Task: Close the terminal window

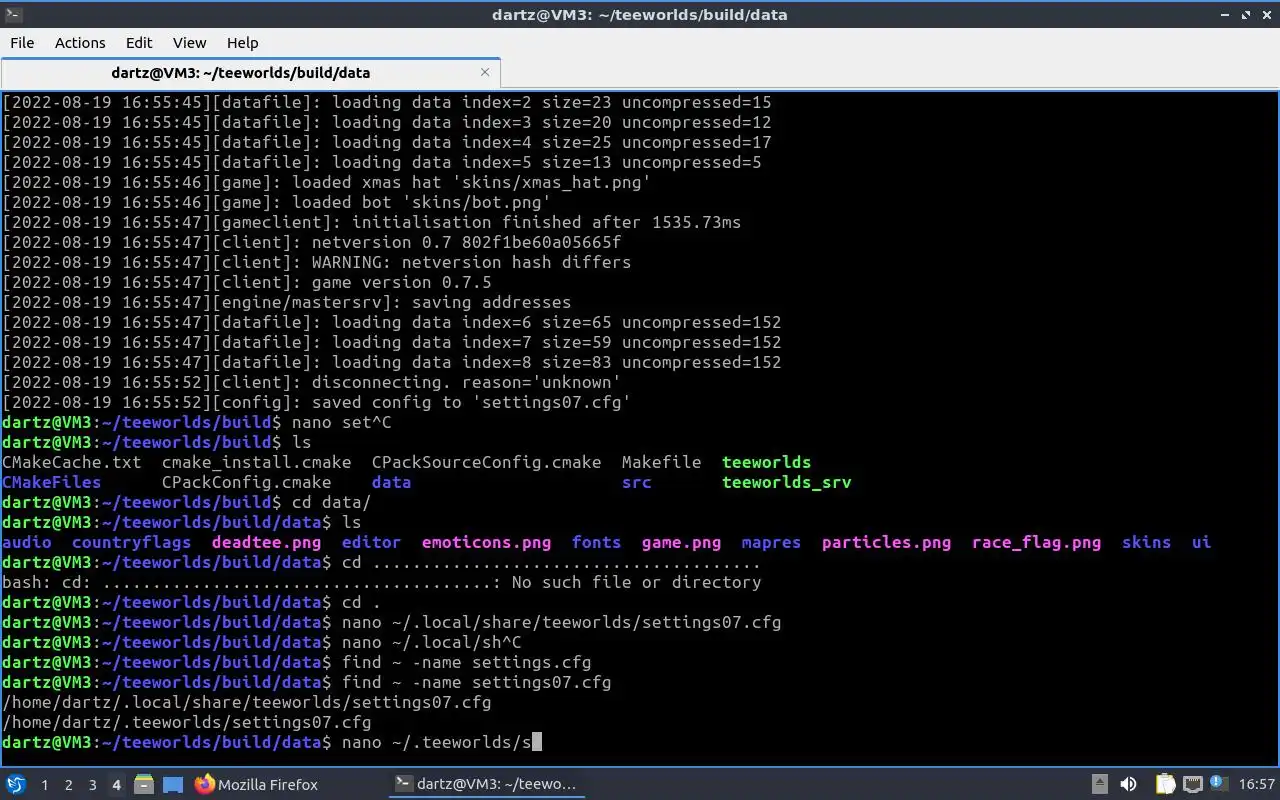Action: pyautogui.click(x=1266, y=15)
